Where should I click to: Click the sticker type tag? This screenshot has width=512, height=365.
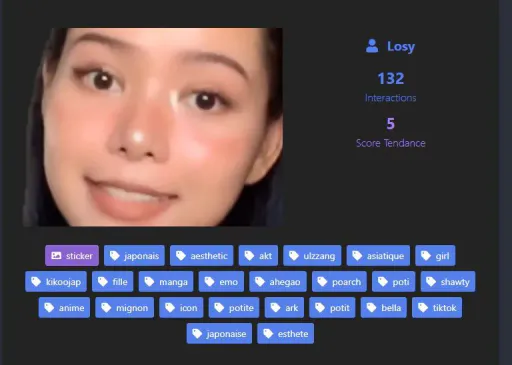72,256
